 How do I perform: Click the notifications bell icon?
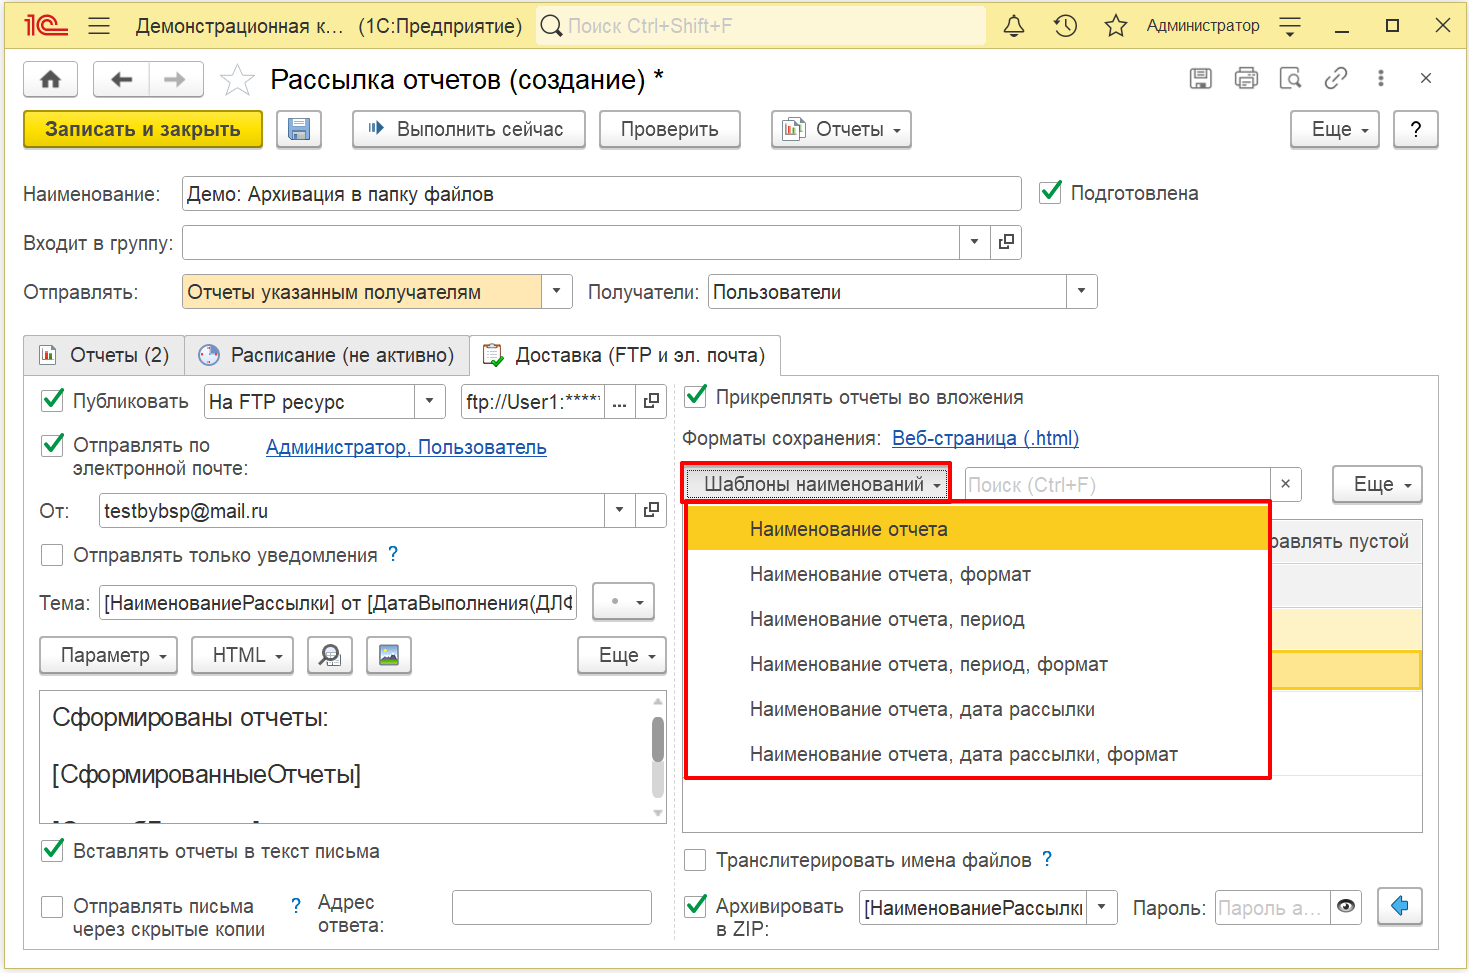click(1014, 26)
